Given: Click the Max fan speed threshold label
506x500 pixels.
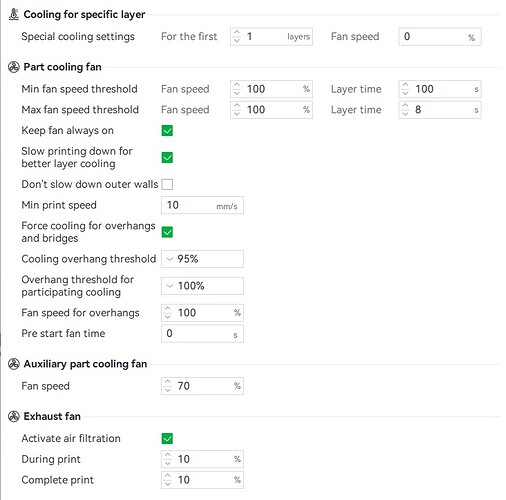Looking at the screenshot, I should 80,110.
